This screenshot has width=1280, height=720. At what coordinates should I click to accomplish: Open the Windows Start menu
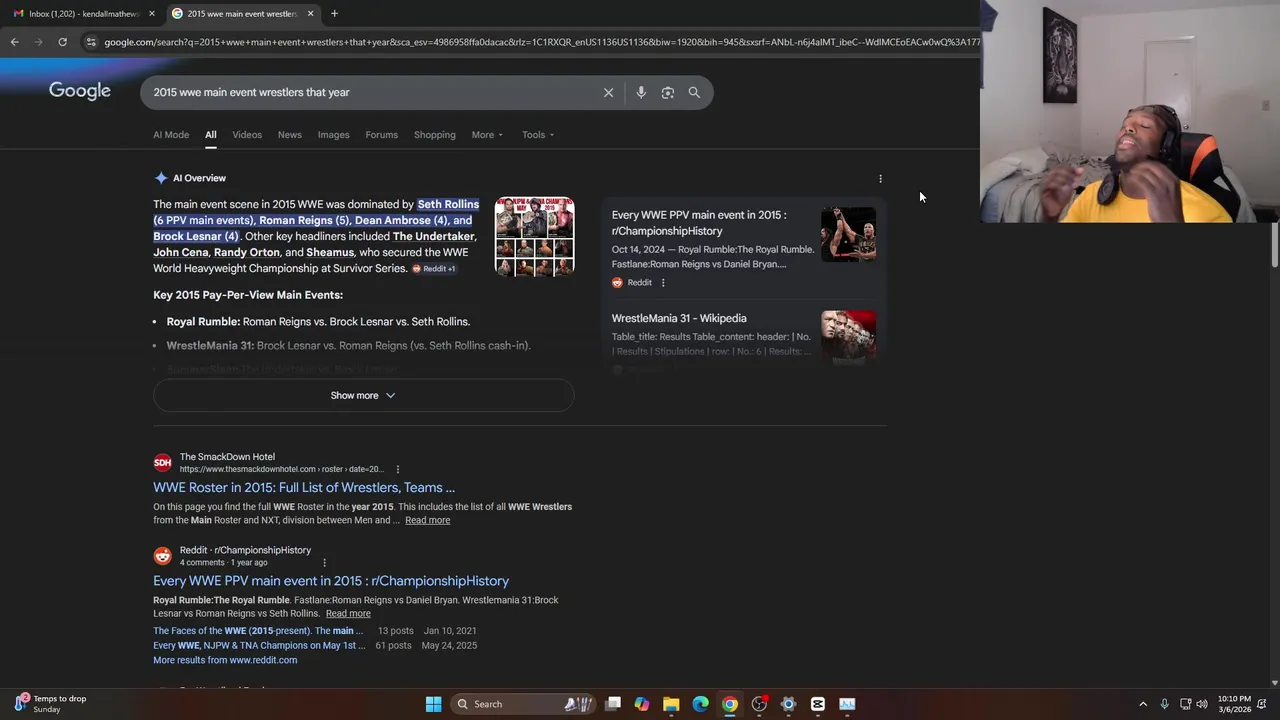point(433,704)
